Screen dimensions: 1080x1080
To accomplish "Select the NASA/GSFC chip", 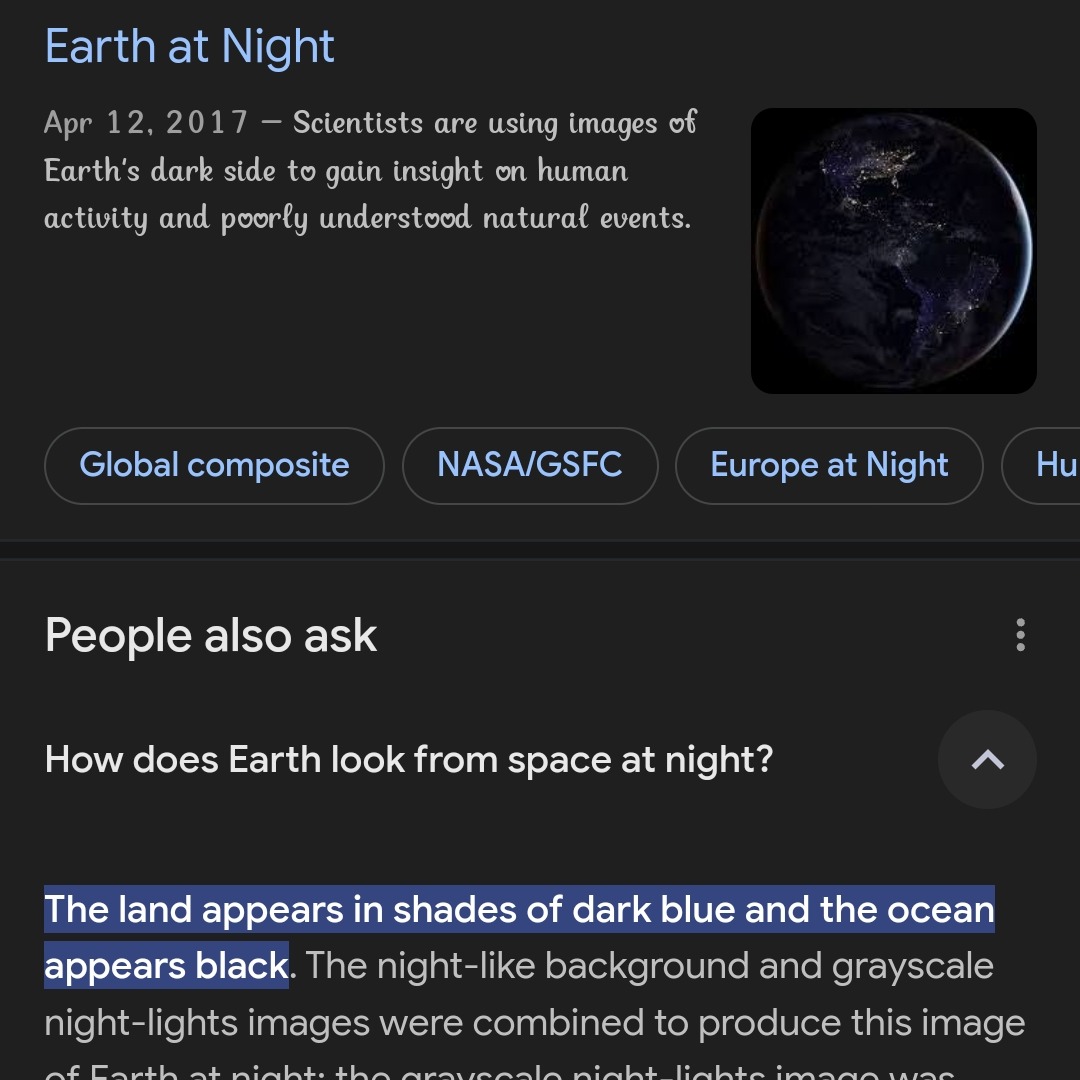I will click(530, 465).
